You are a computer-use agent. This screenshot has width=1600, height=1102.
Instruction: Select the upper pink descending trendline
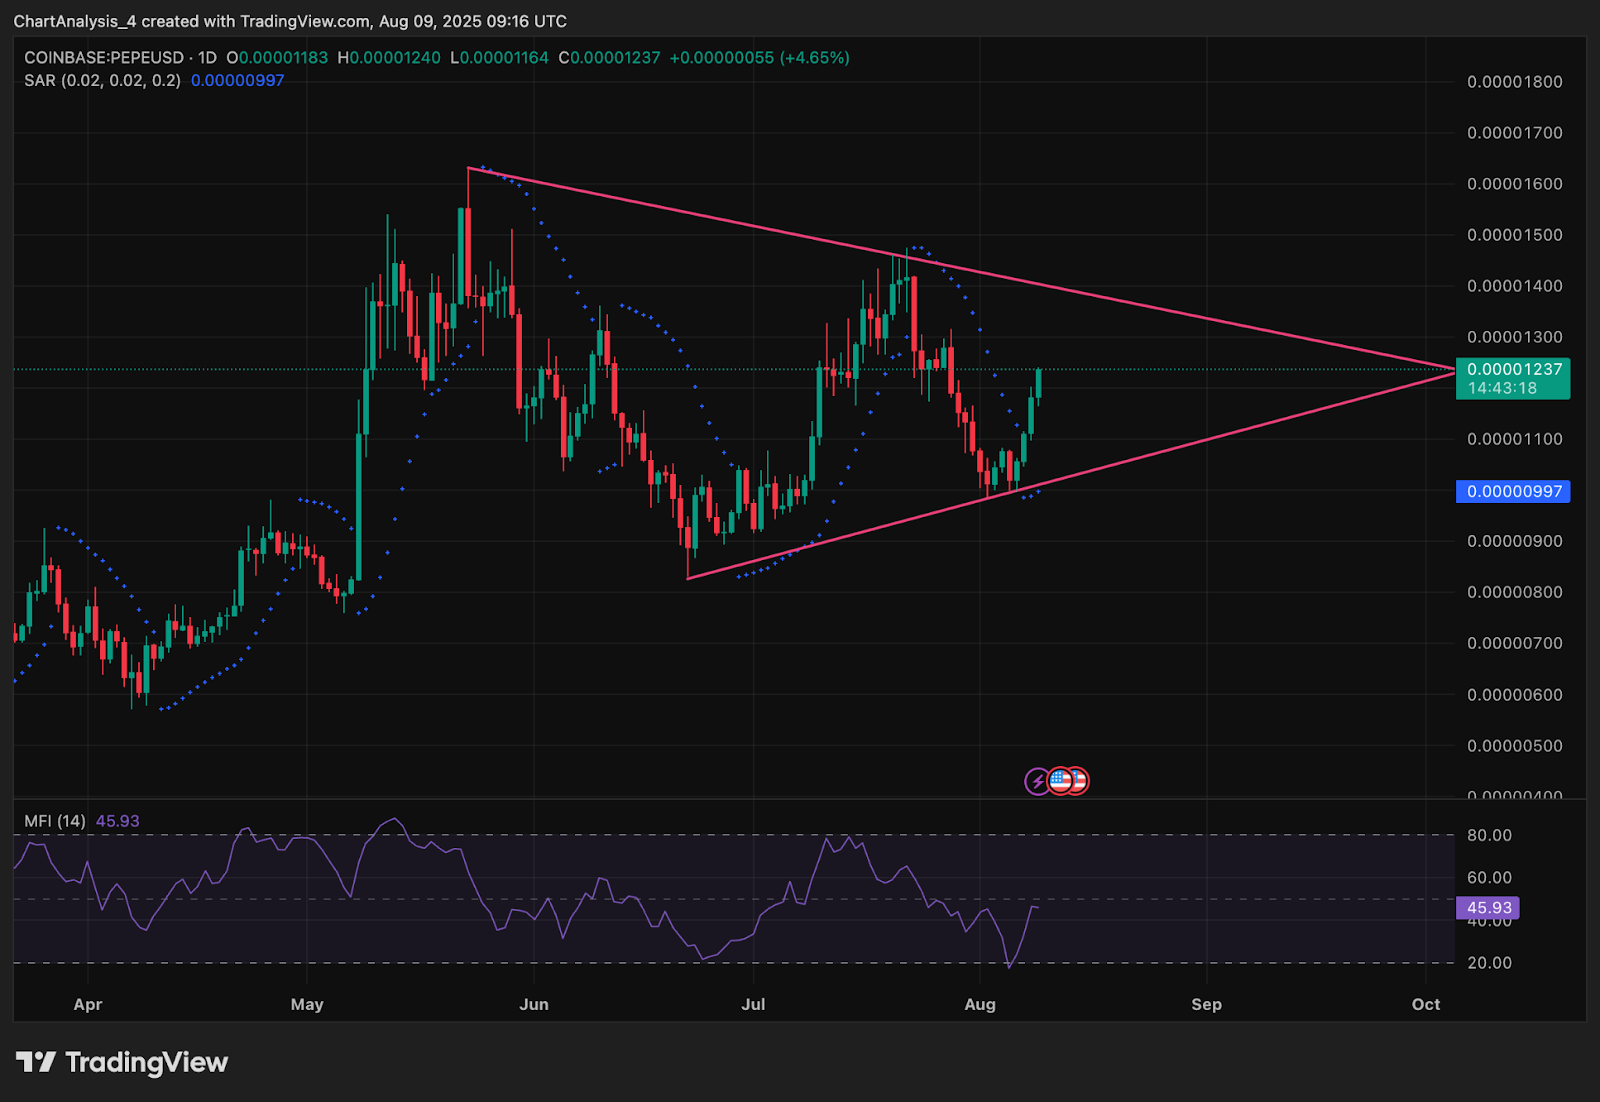point(960,270)
